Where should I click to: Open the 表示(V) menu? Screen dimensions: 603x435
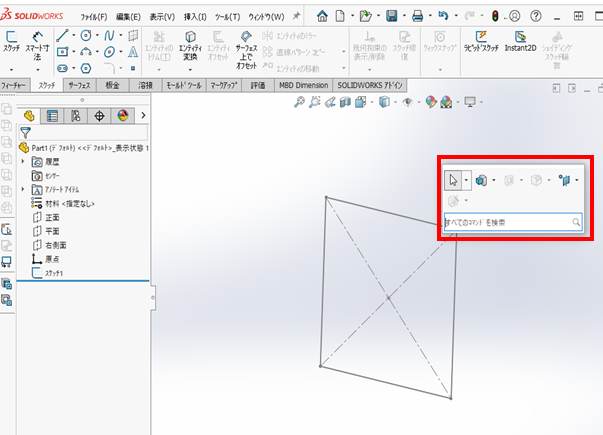(162, 17)
